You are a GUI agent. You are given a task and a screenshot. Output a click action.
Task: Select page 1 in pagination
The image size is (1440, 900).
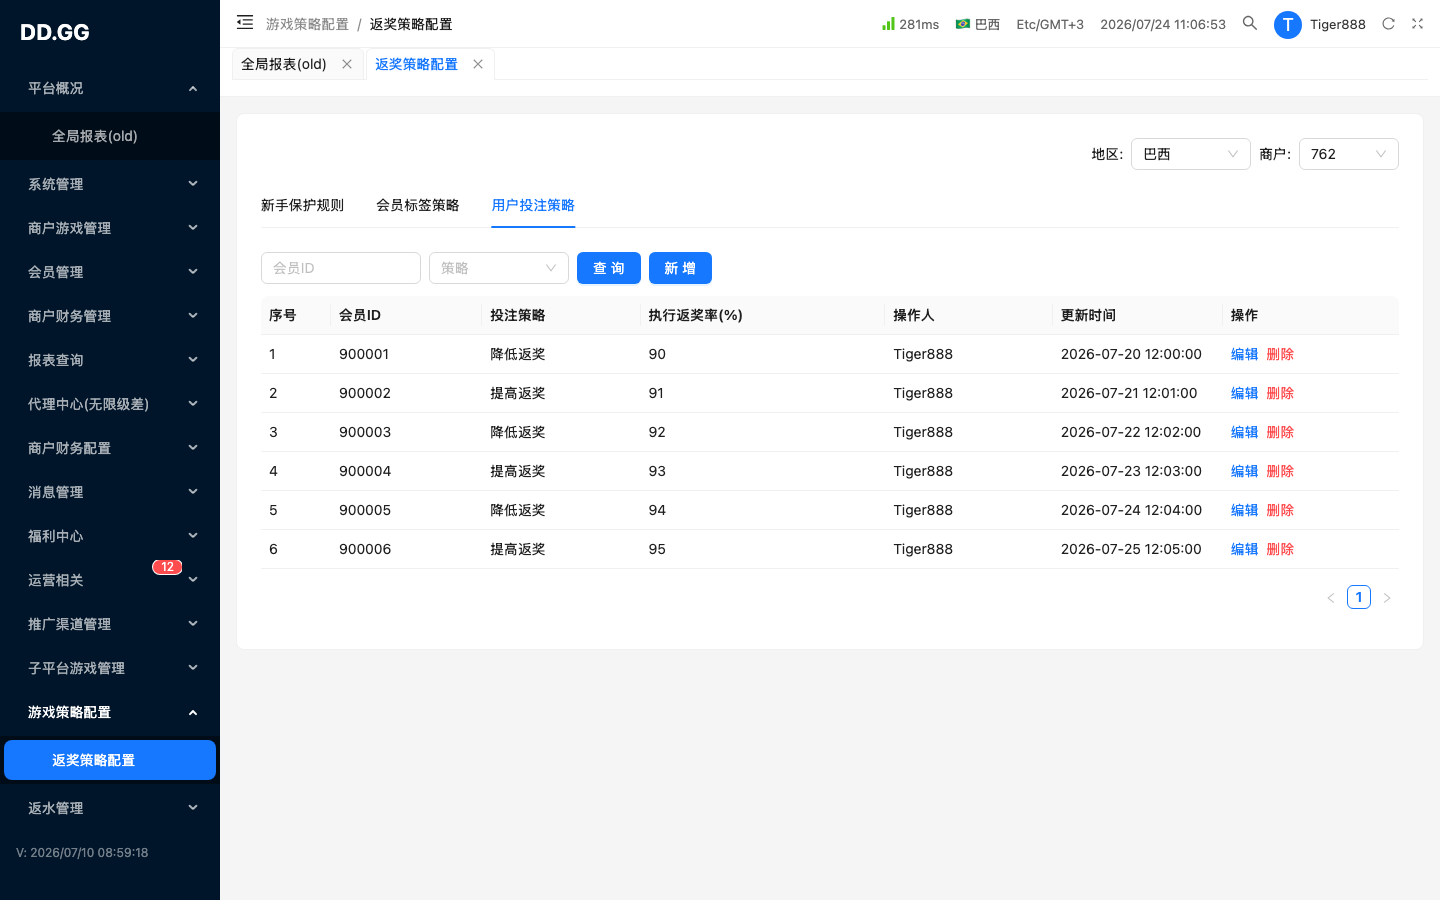[x=1359, y=597]
